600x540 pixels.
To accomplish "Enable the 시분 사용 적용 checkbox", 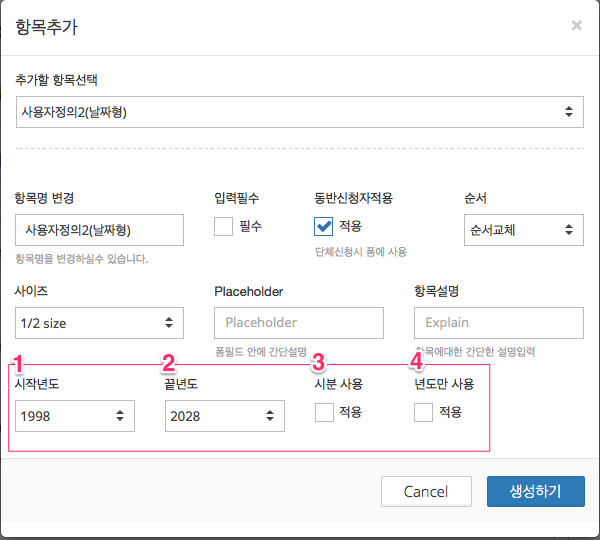I will click(x=324, y=413).
